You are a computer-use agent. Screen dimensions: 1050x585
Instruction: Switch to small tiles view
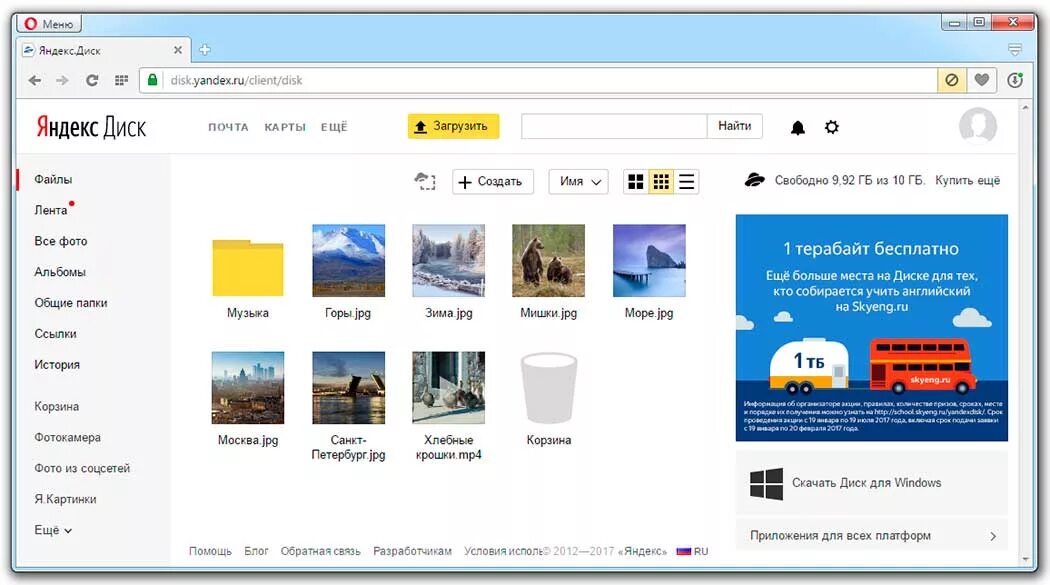click(x=660, y=181)
